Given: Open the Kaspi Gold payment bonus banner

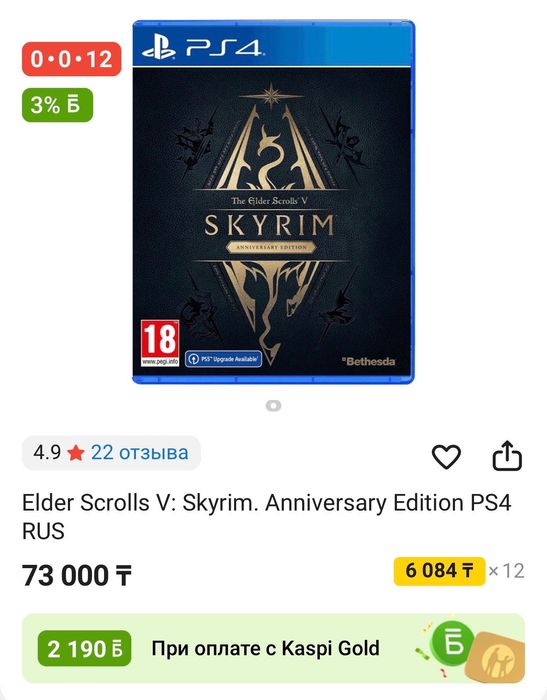Looking at the screenshot, I should [x=273, y=648].
